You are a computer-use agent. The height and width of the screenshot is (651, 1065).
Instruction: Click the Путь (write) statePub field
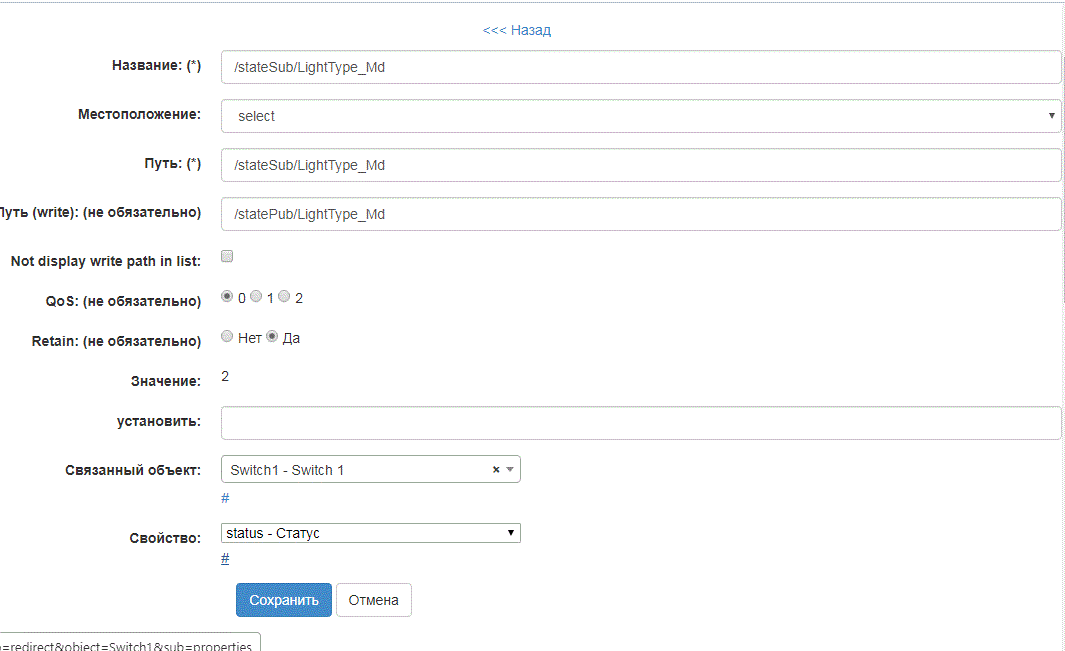tap(640, 214)
